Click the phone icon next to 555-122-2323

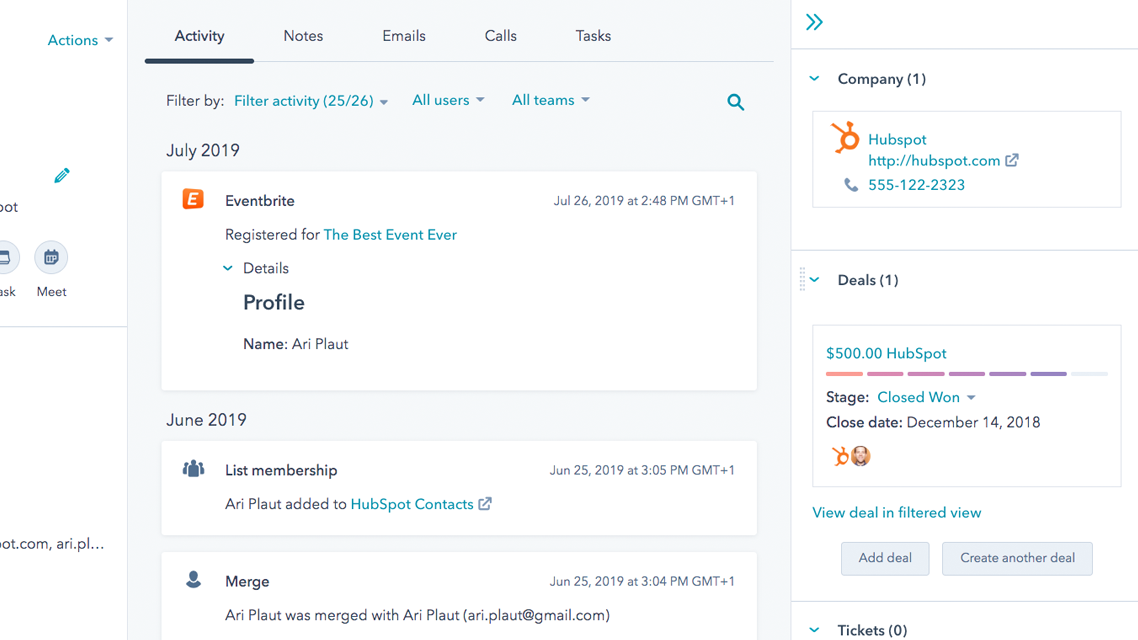(x=853, y=185)
